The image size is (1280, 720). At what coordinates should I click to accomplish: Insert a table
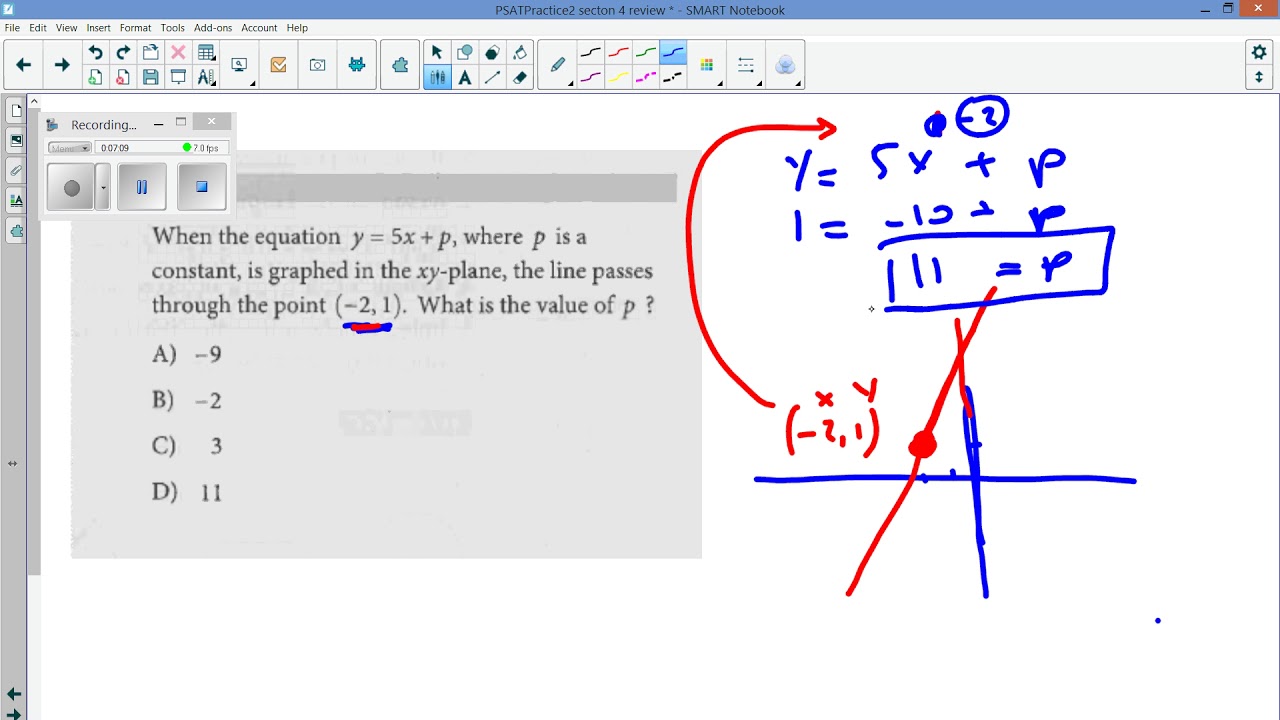tap(206, 53)
